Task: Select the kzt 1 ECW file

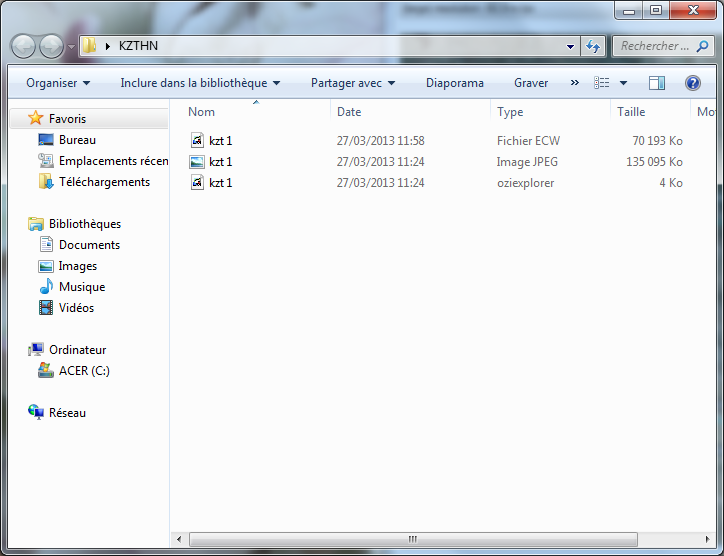Action: (220, 141)
